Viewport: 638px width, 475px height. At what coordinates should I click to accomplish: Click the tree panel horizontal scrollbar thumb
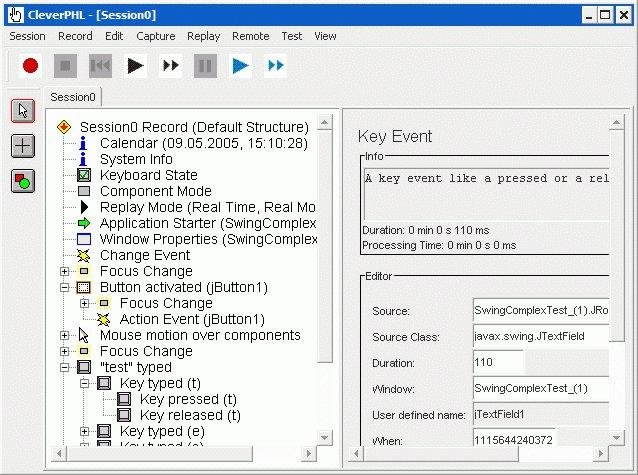point(160,453)
